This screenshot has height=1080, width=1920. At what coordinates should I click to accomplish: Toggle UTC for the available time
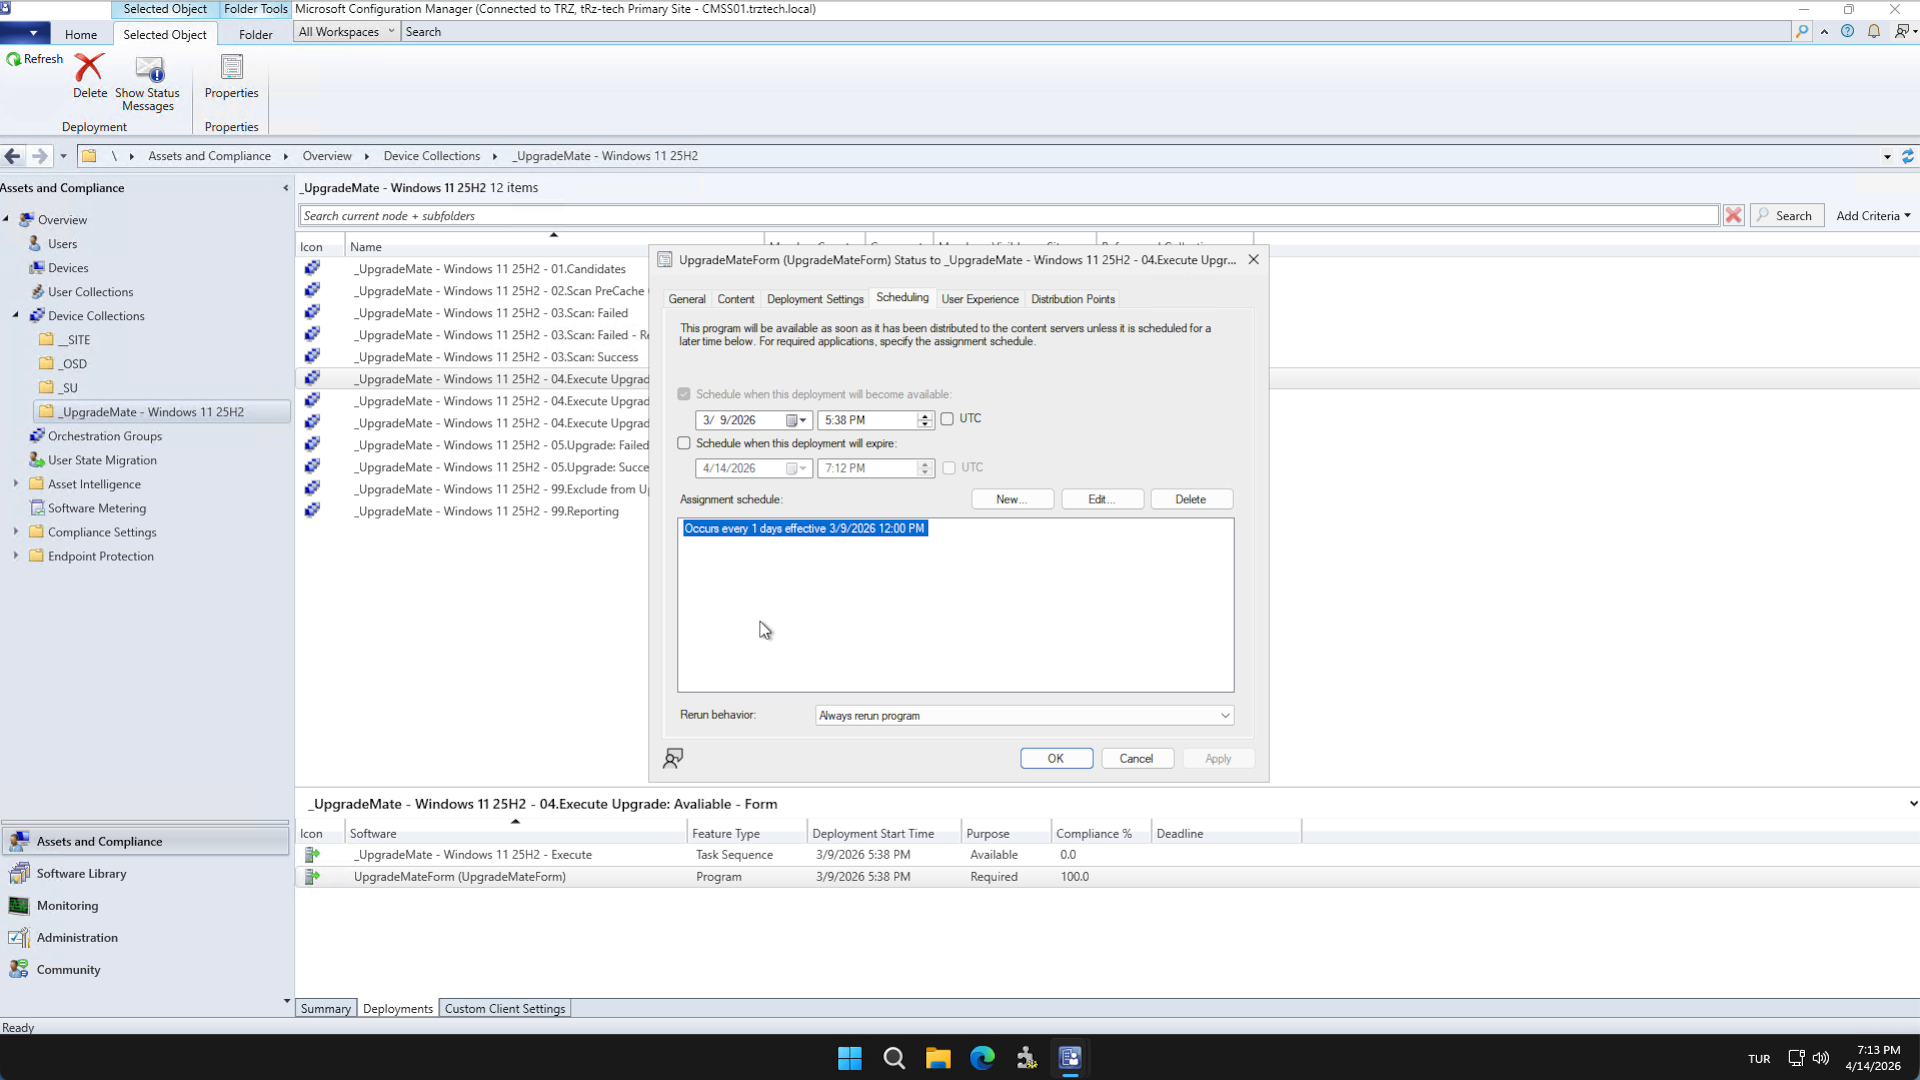pos(947,419)
